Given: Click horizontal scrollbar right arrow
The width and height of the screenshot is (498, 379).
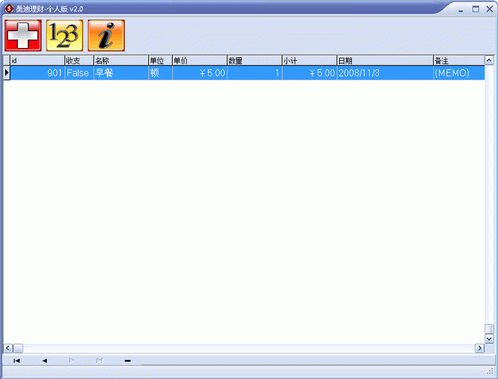Looking at the screenshot, I should [x=480, y=348].
